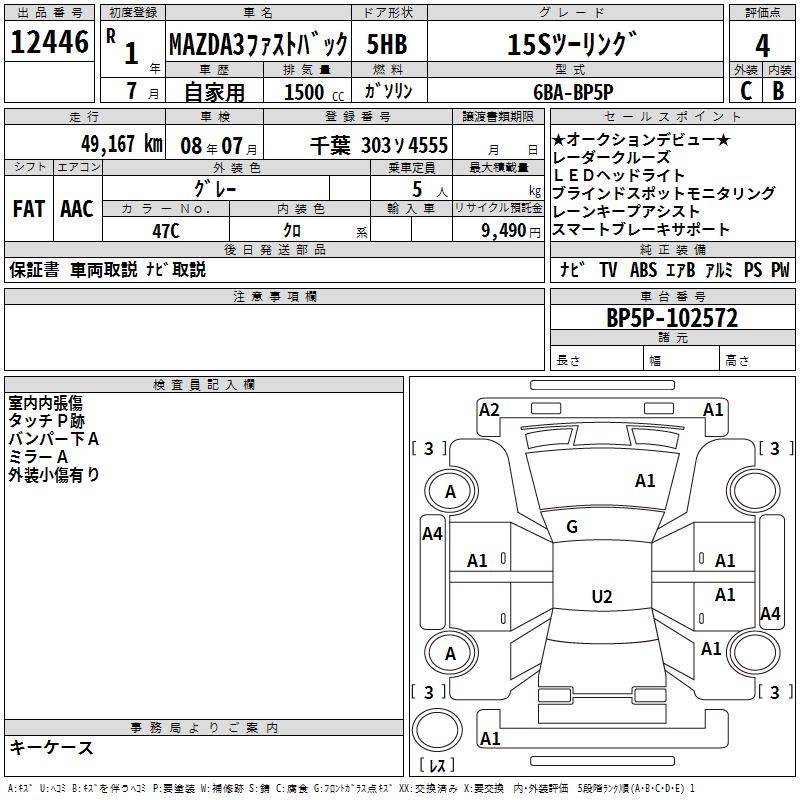The height and width of the screenshot is (800, 800).
Task: Click rear-left wheel marked A
Action: point(451,654)
